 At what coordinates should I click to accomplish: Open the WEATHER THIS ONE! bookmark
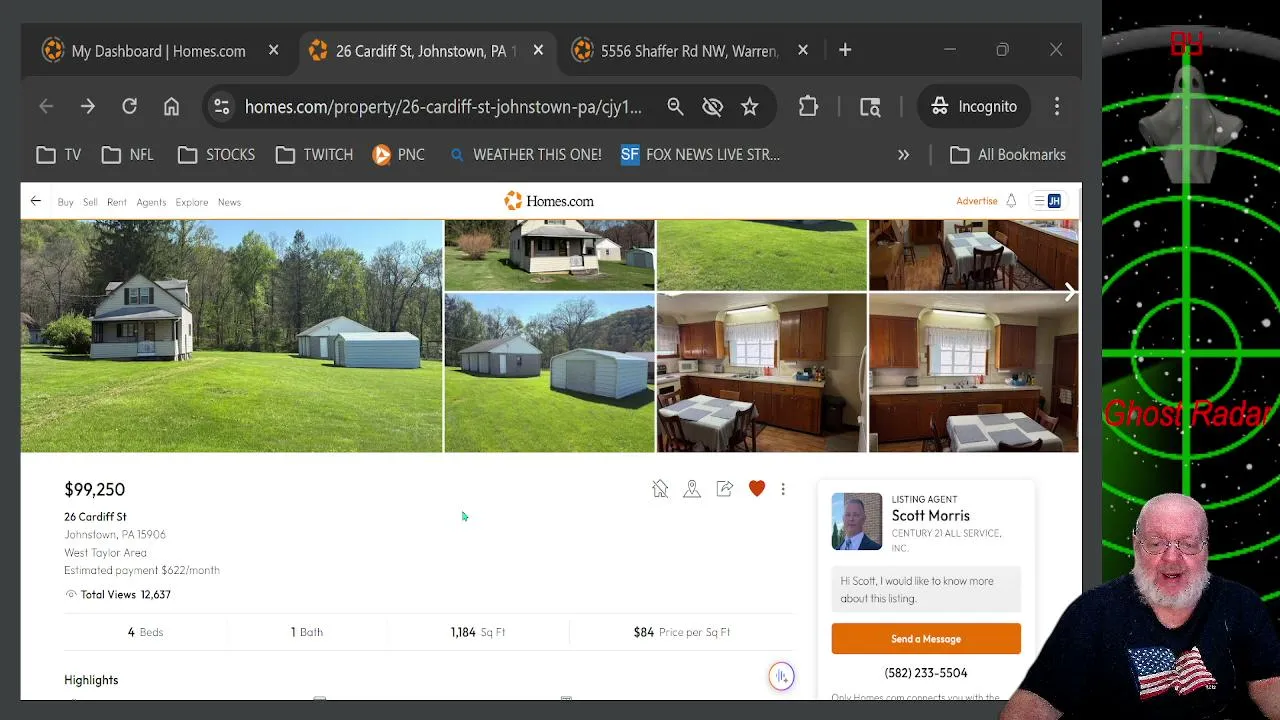[526, 155]
